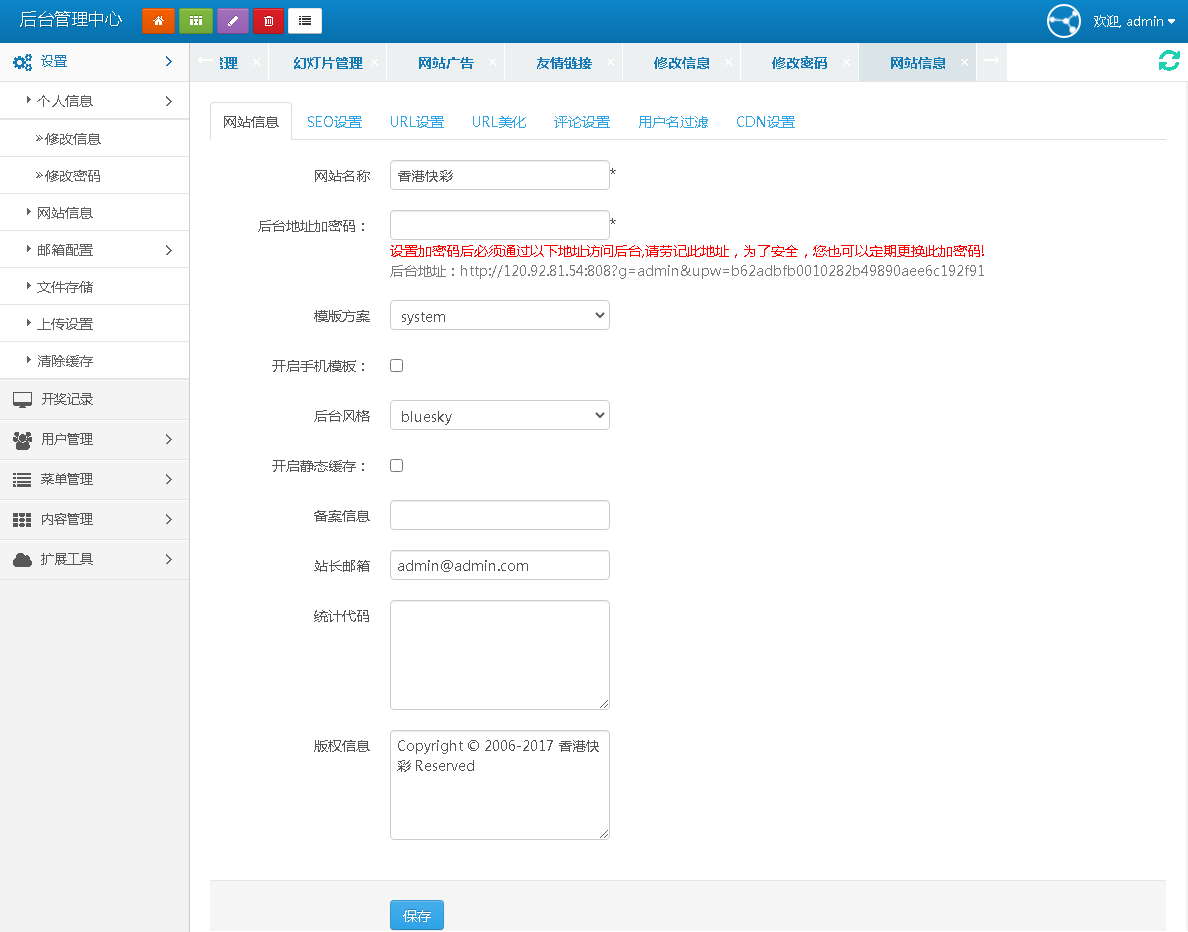Open the 模版方案 dropdown showing system
Image resolution: width=1188 pixels, height=932 pixels.
click(499, 315)
